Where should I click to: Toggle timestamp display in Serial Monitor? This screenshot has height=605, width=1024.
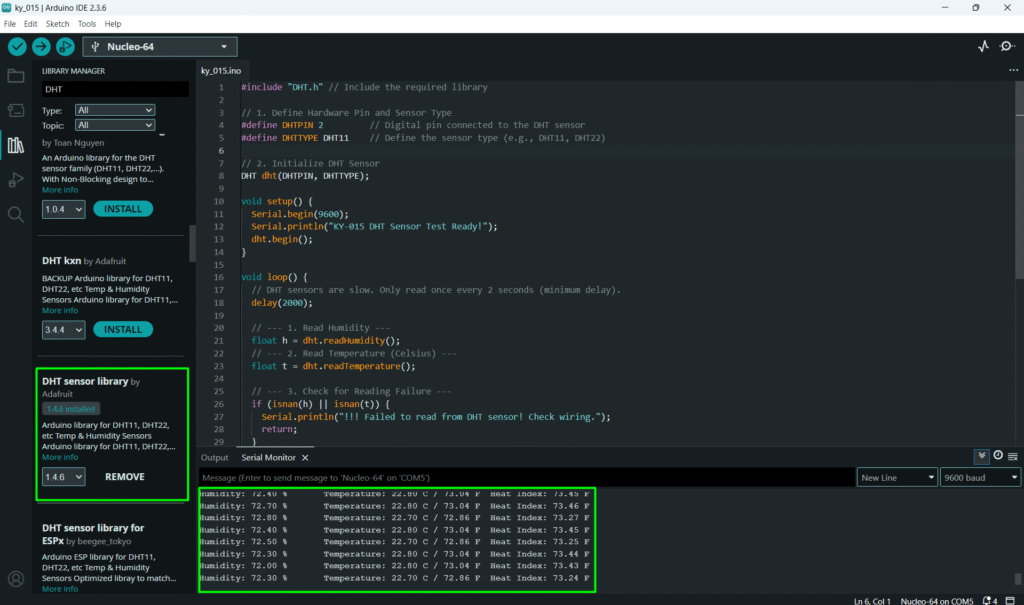(x=998, y=456)
